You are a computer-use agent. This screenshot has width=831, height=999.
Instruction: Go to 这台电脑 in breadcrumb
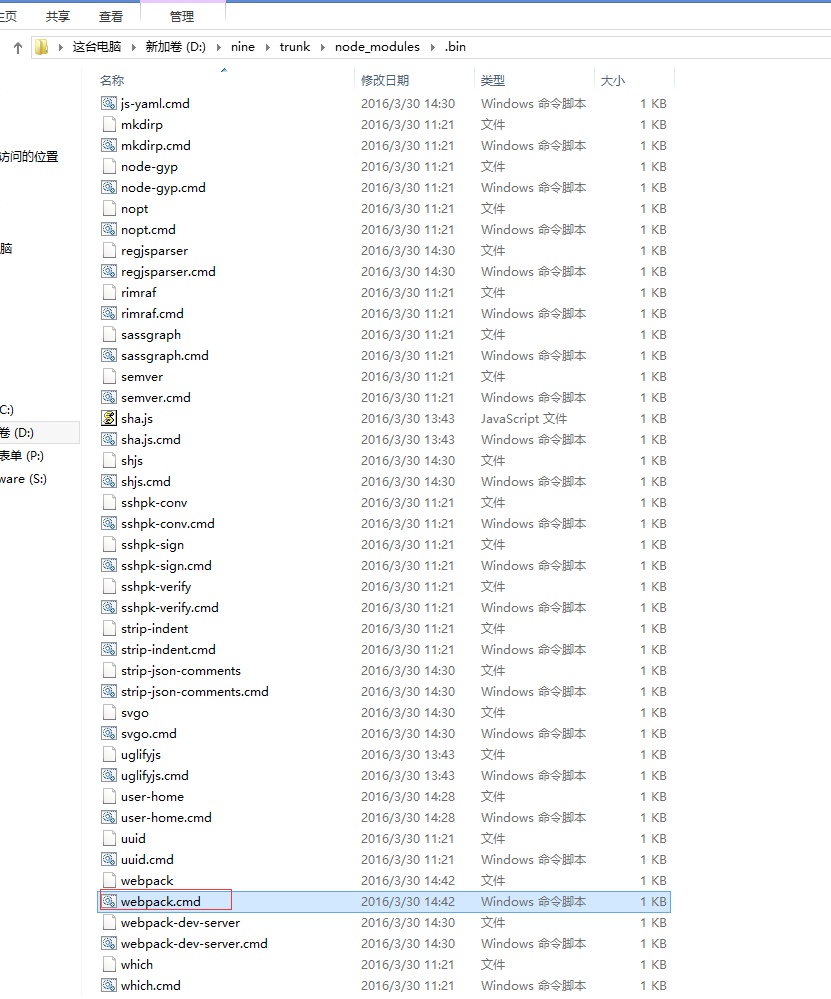pyautogui.click(x=97, y=47)
